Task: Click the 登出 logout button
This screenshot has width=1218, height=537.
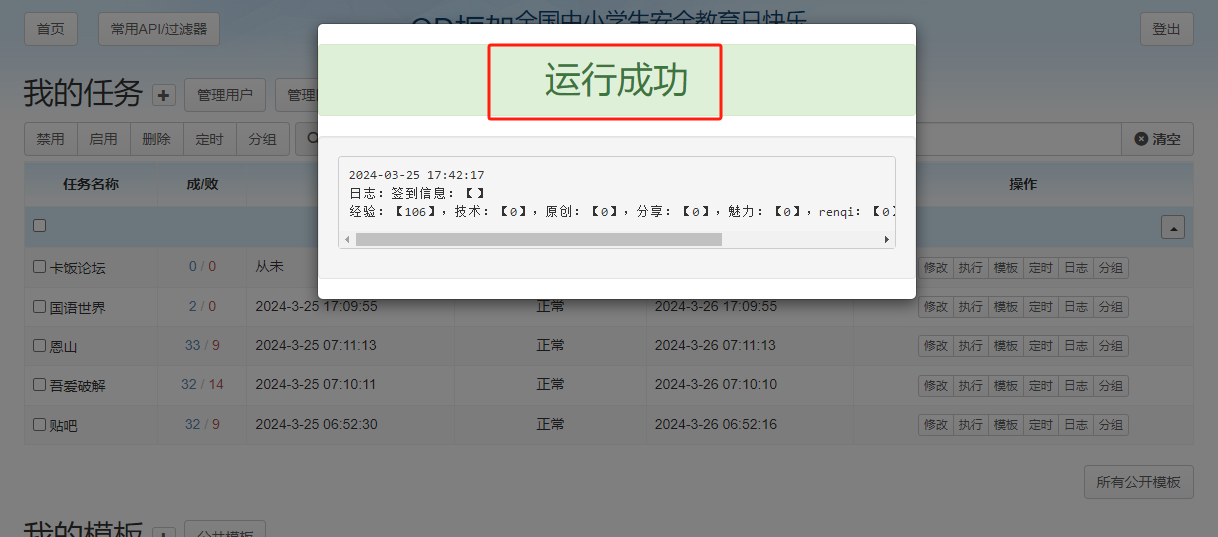Action: click(1166, 29)
